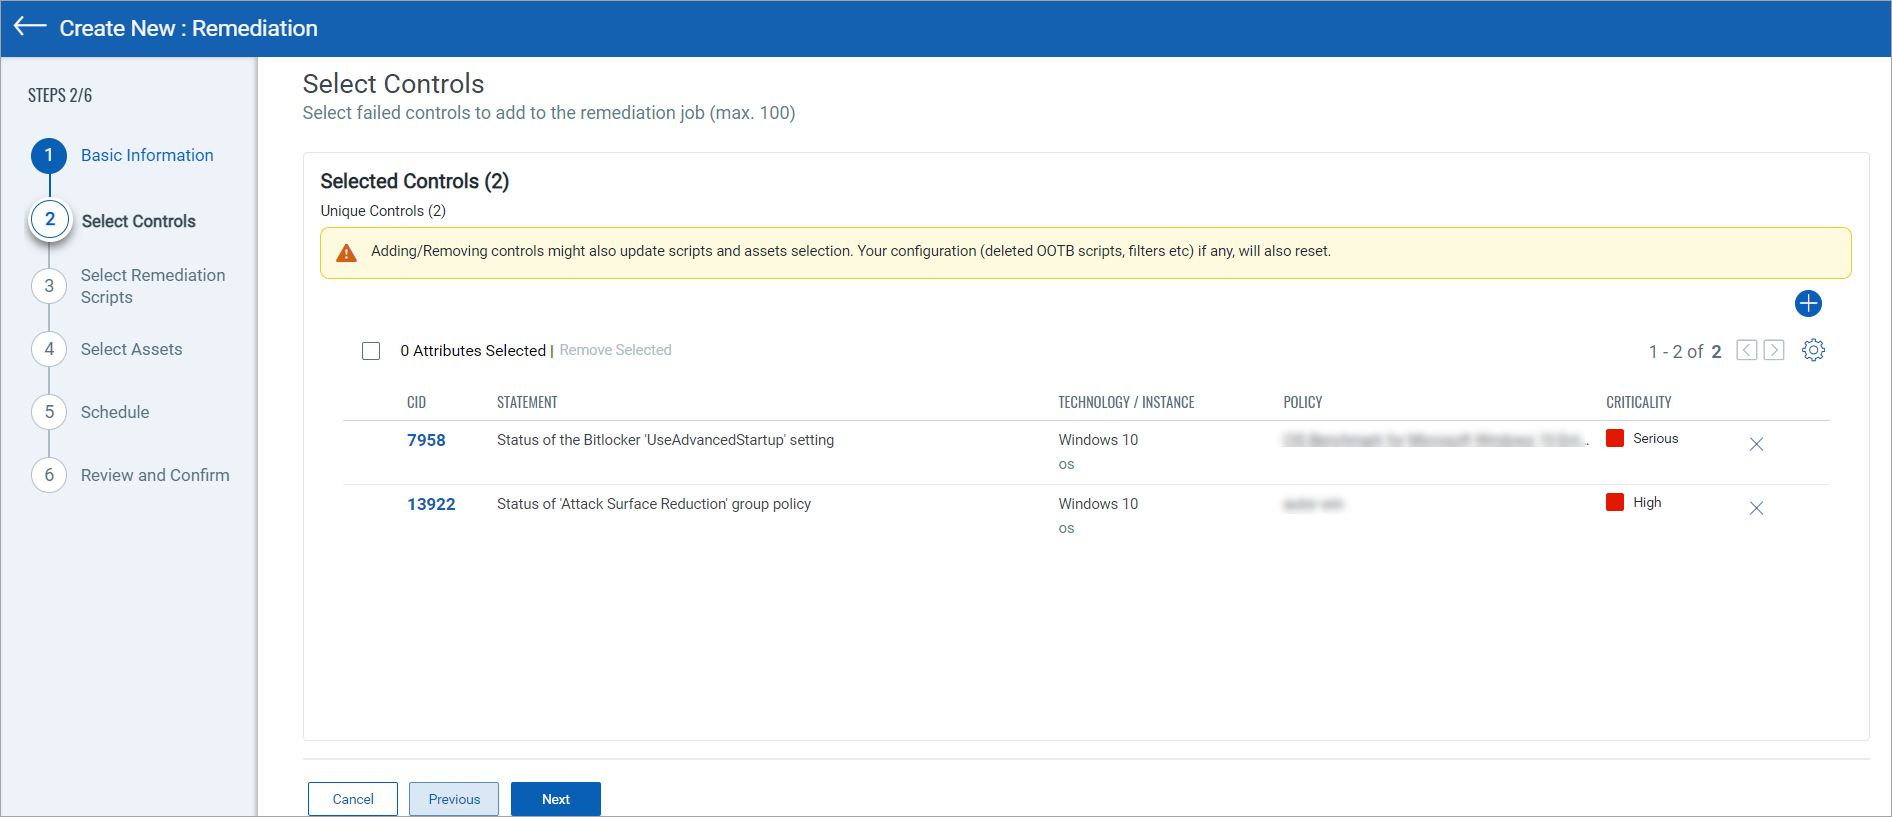Open control CID 13922 link
Viewport: 1892px width, 817px height.
coord(431,504)
